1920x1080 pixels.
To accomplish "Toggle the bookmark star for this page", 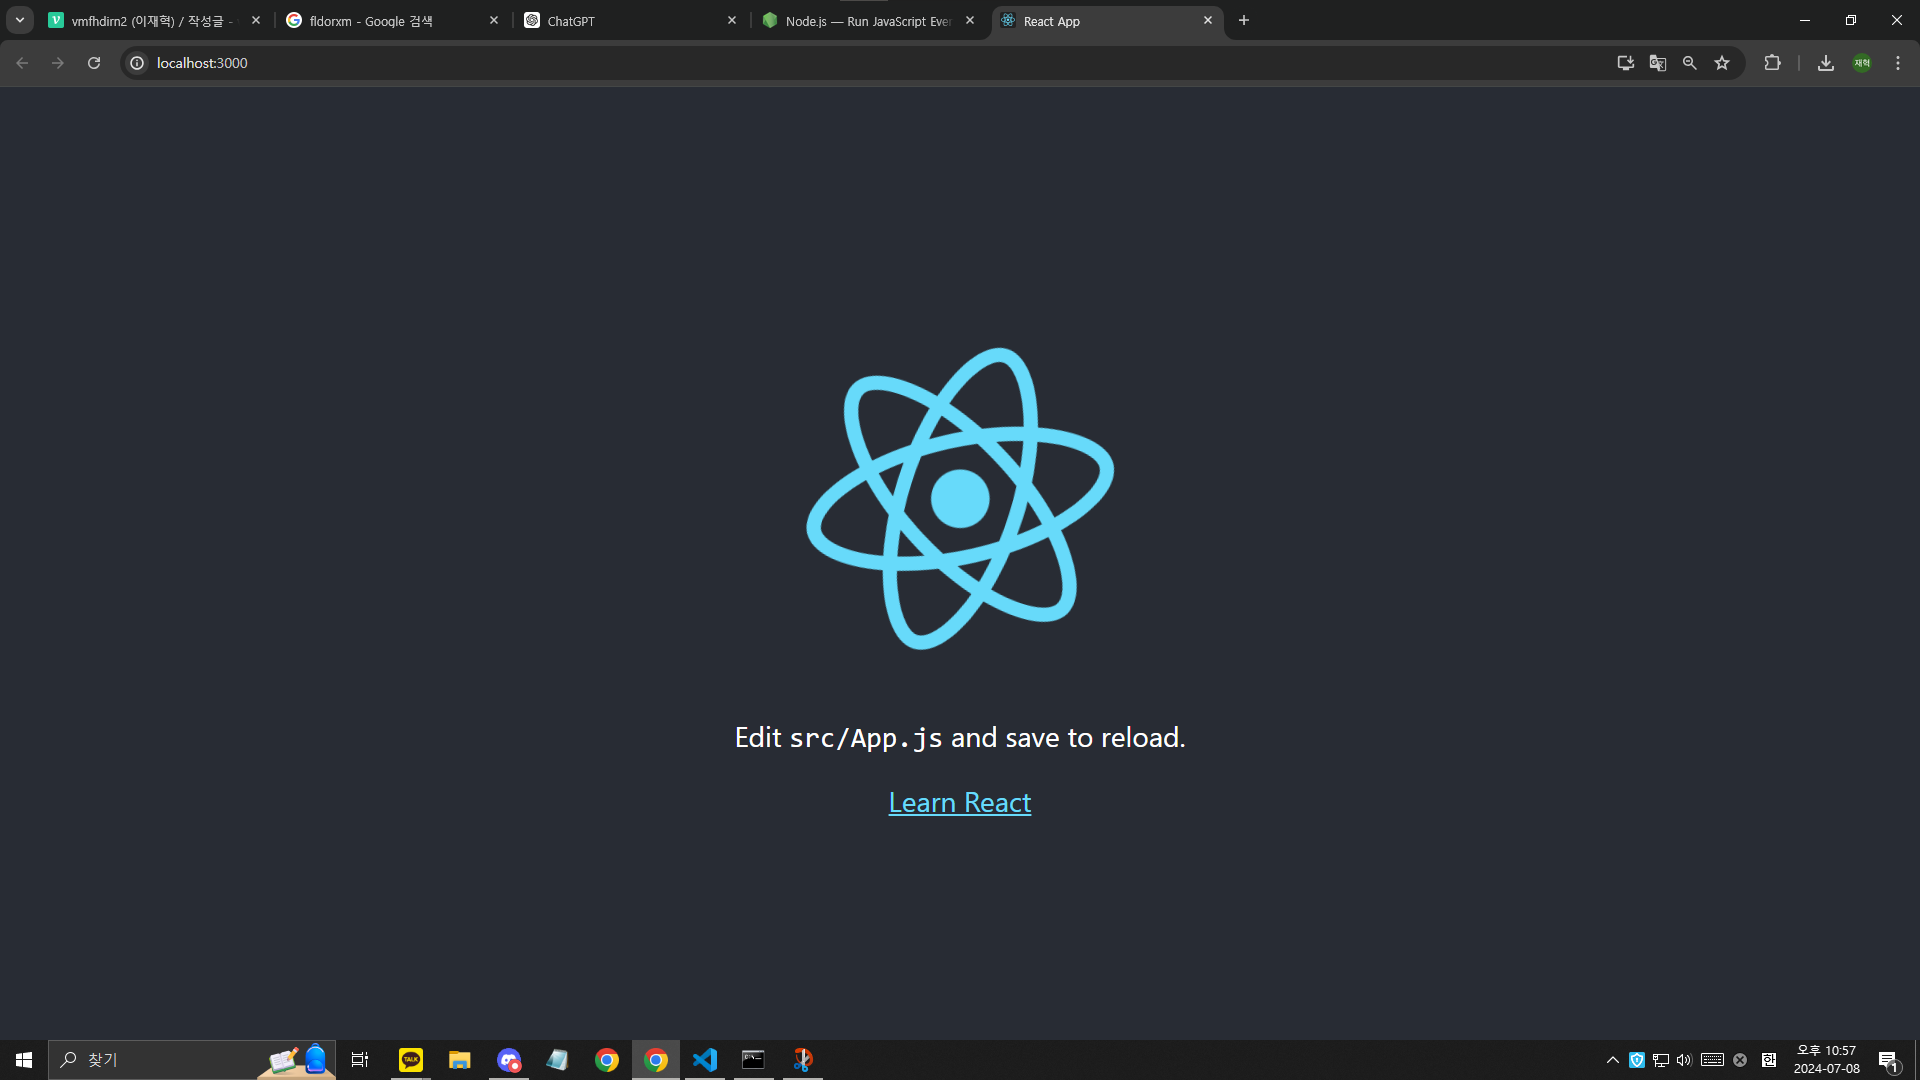I will [x=1722, y=62].
